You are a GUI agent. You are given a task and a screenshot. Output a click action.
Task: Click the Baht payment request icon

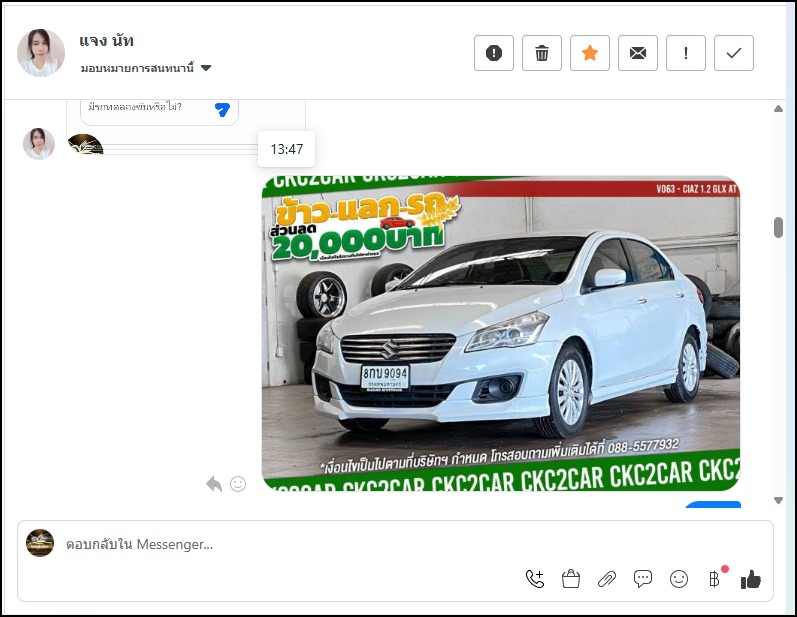pyautogui.click(x=714, y=579)
